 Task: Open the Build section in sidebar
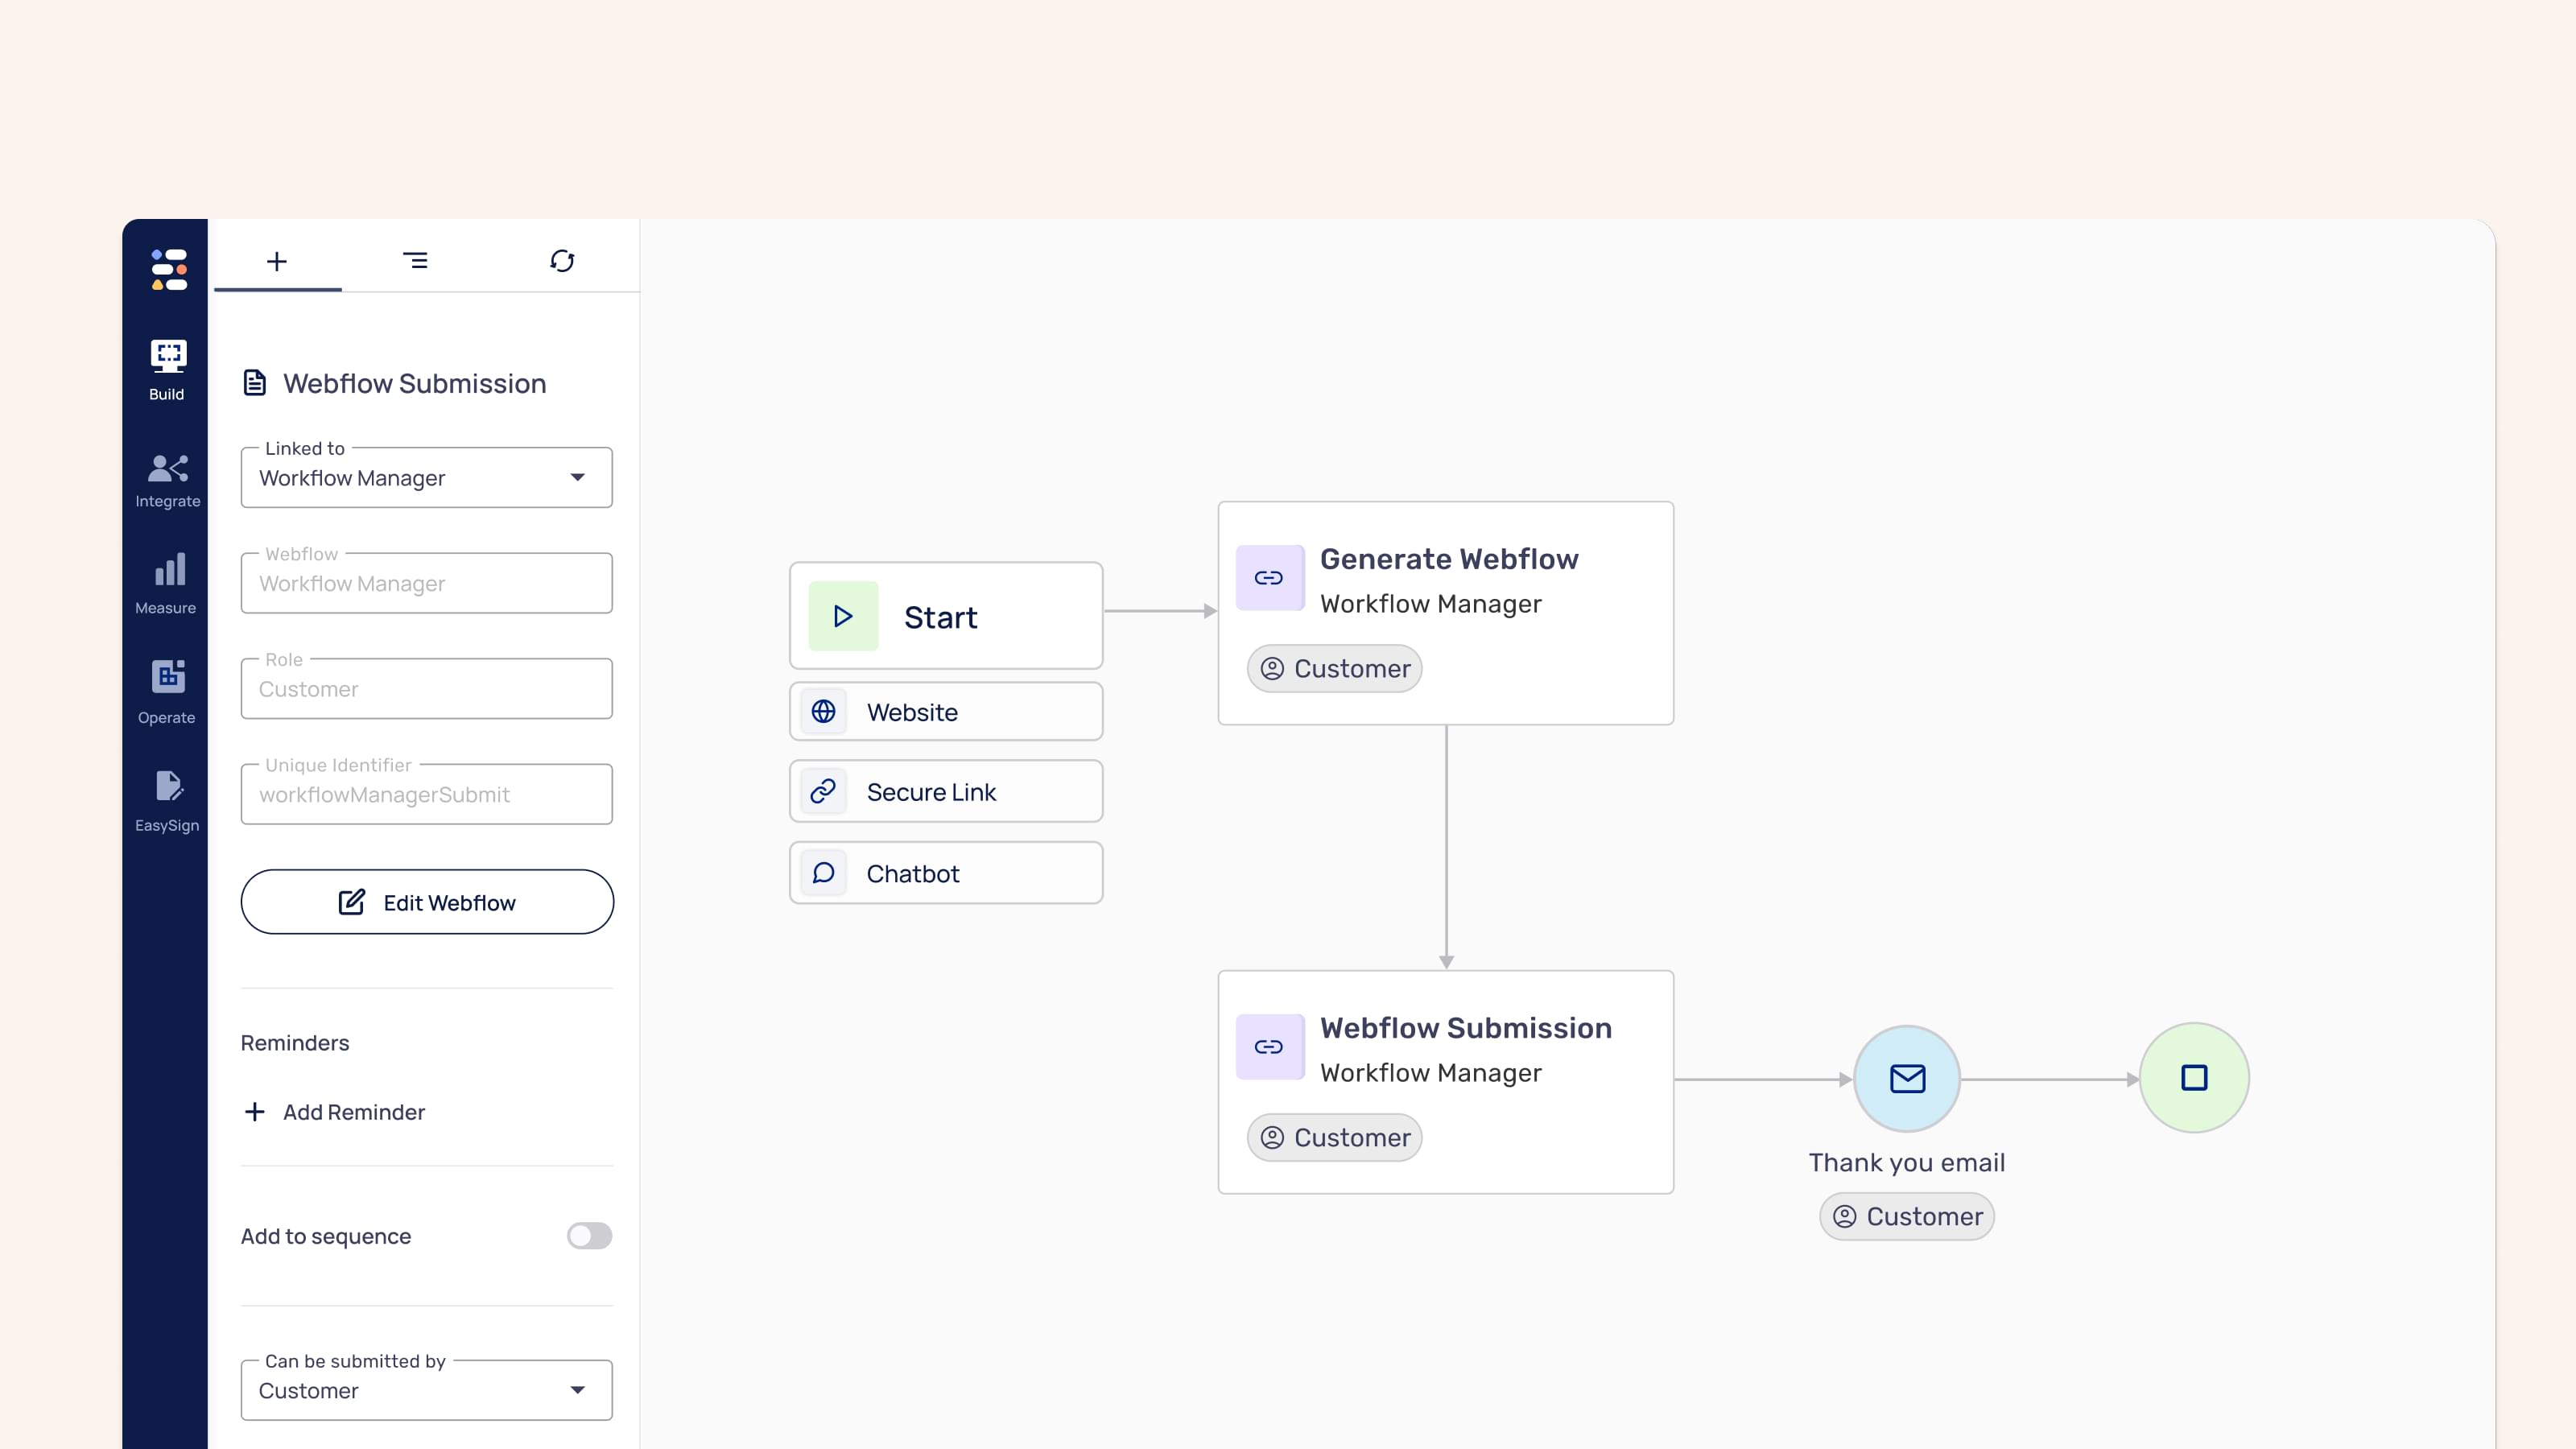[x=167, y=369]
